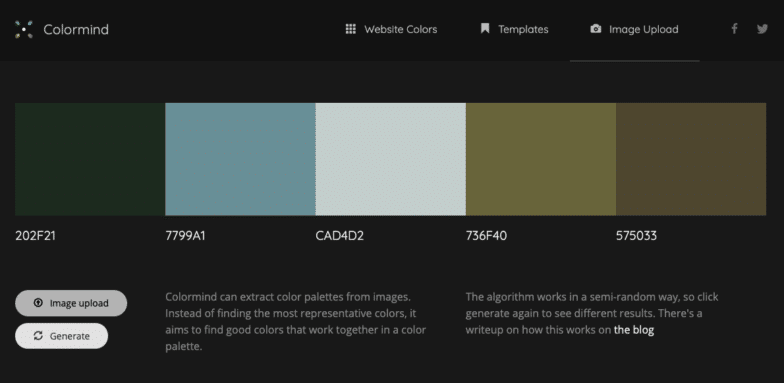
Task: Open the blog link
Action: tap(634, 330)
